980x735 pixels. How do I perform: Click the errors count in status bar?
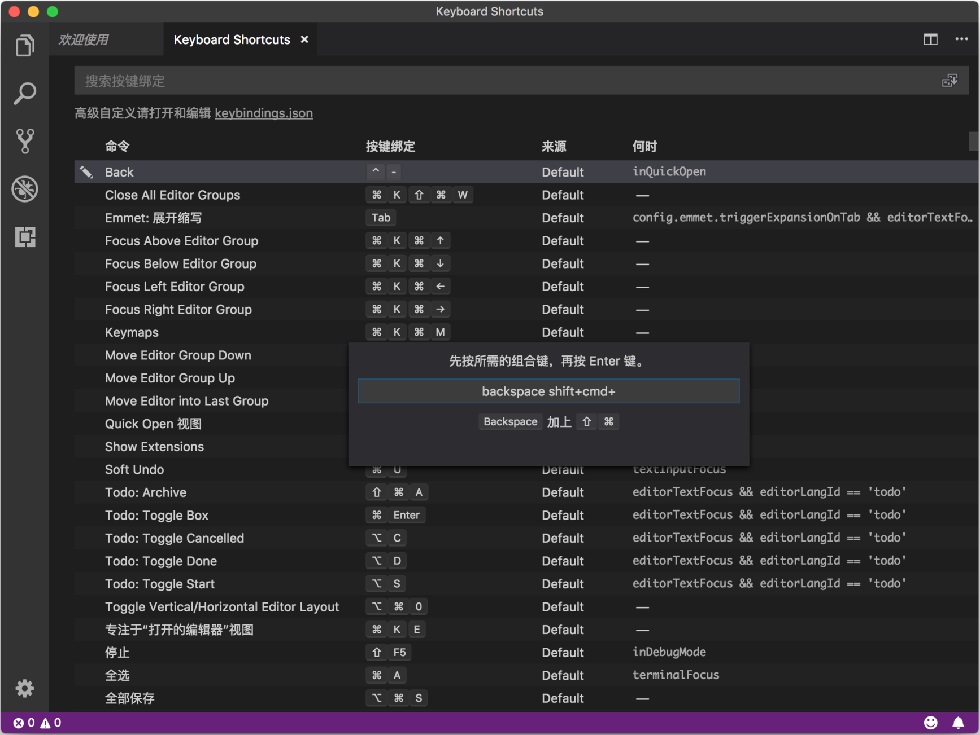tap(24, 722)
